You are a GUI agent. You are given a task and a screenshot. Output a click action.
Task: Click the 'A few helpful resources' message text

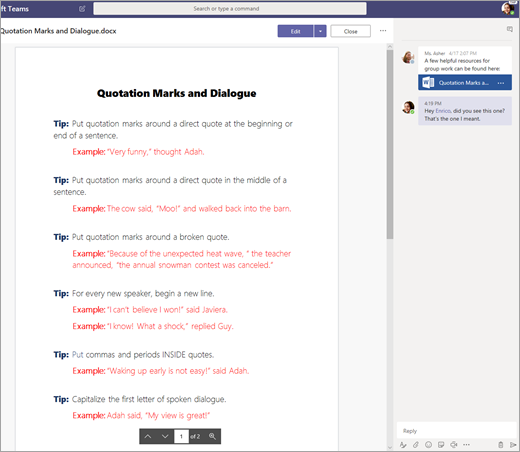click(462, 65)
